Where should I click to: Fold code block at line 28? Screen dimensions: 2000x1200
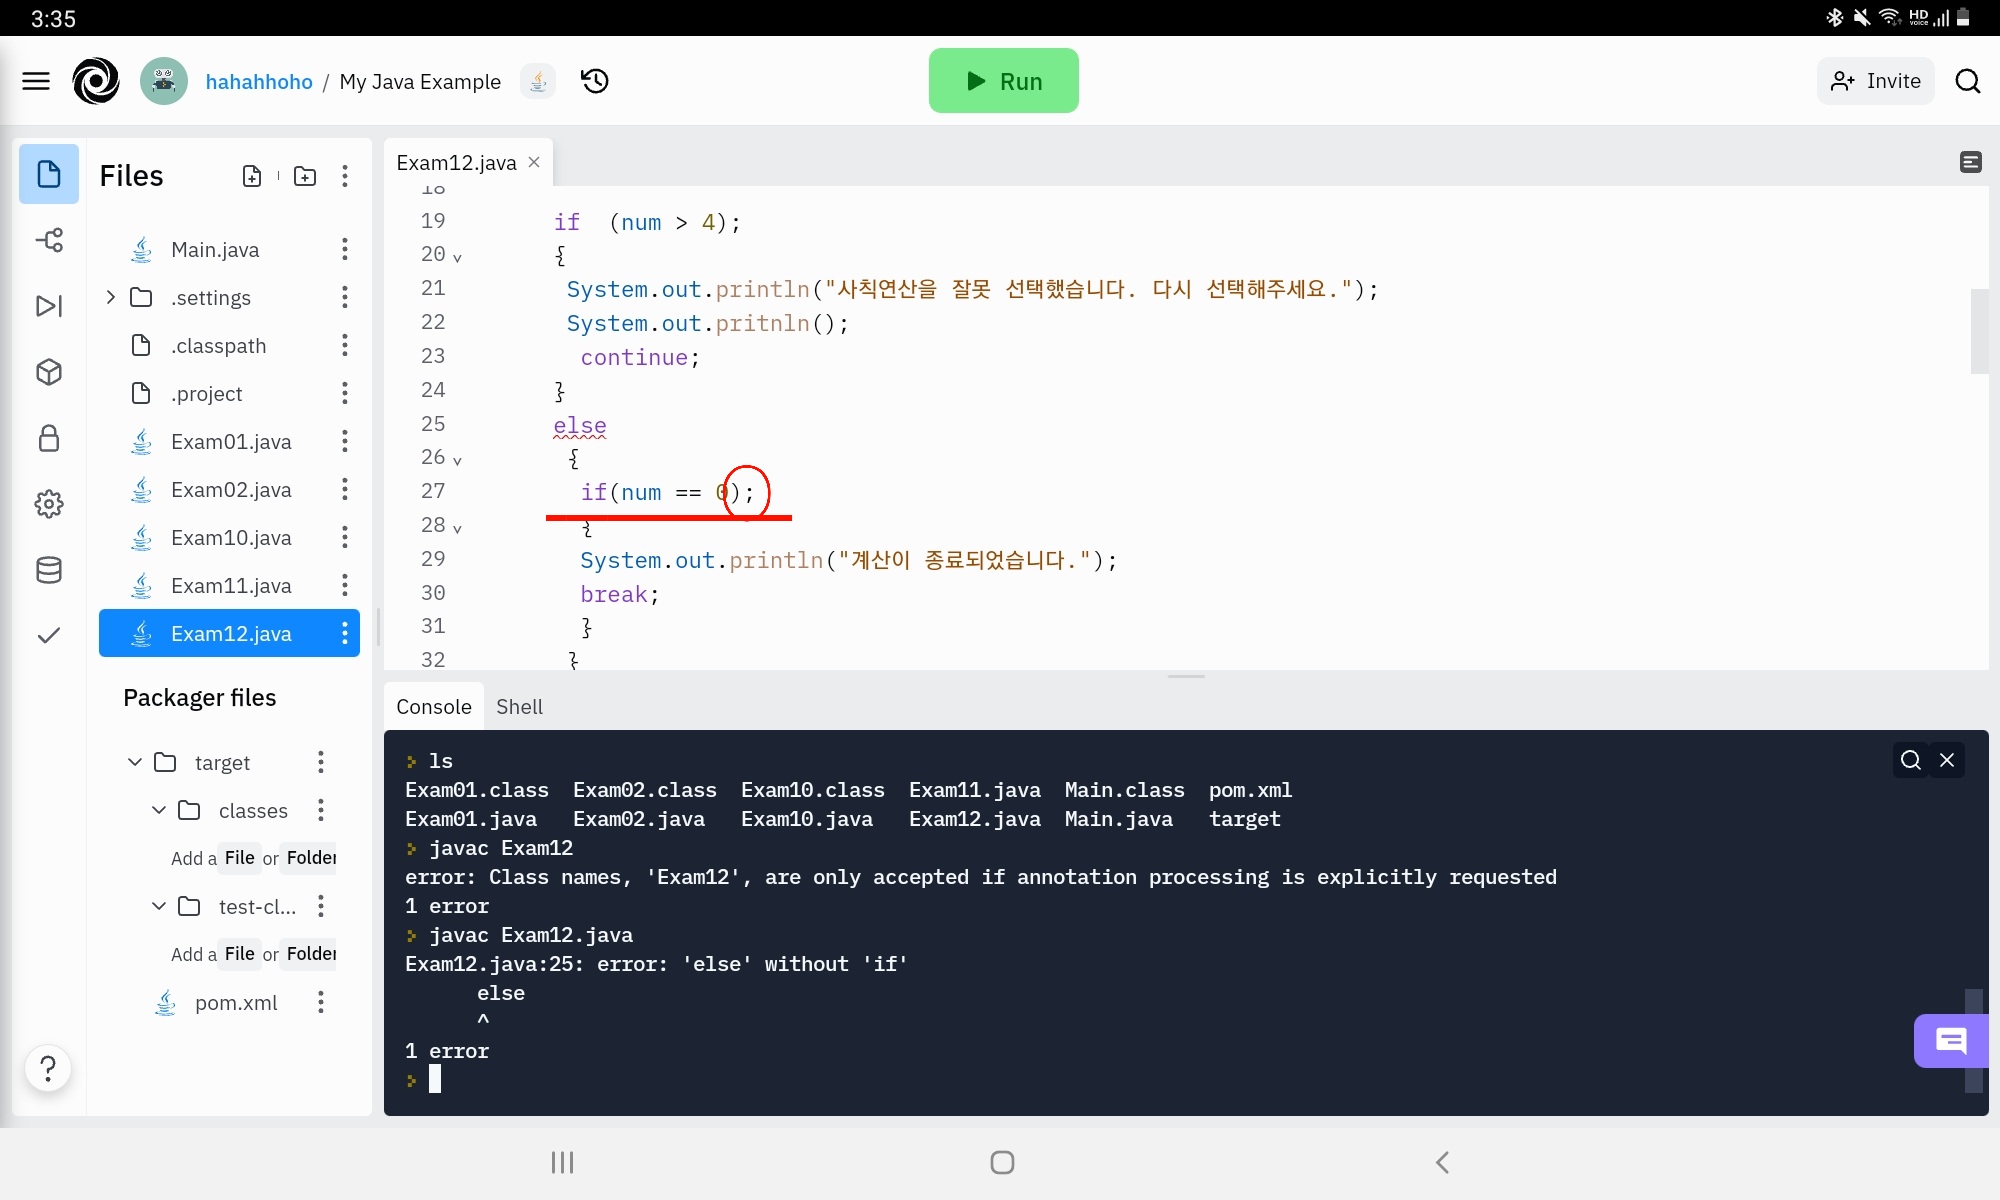[457, 529]
